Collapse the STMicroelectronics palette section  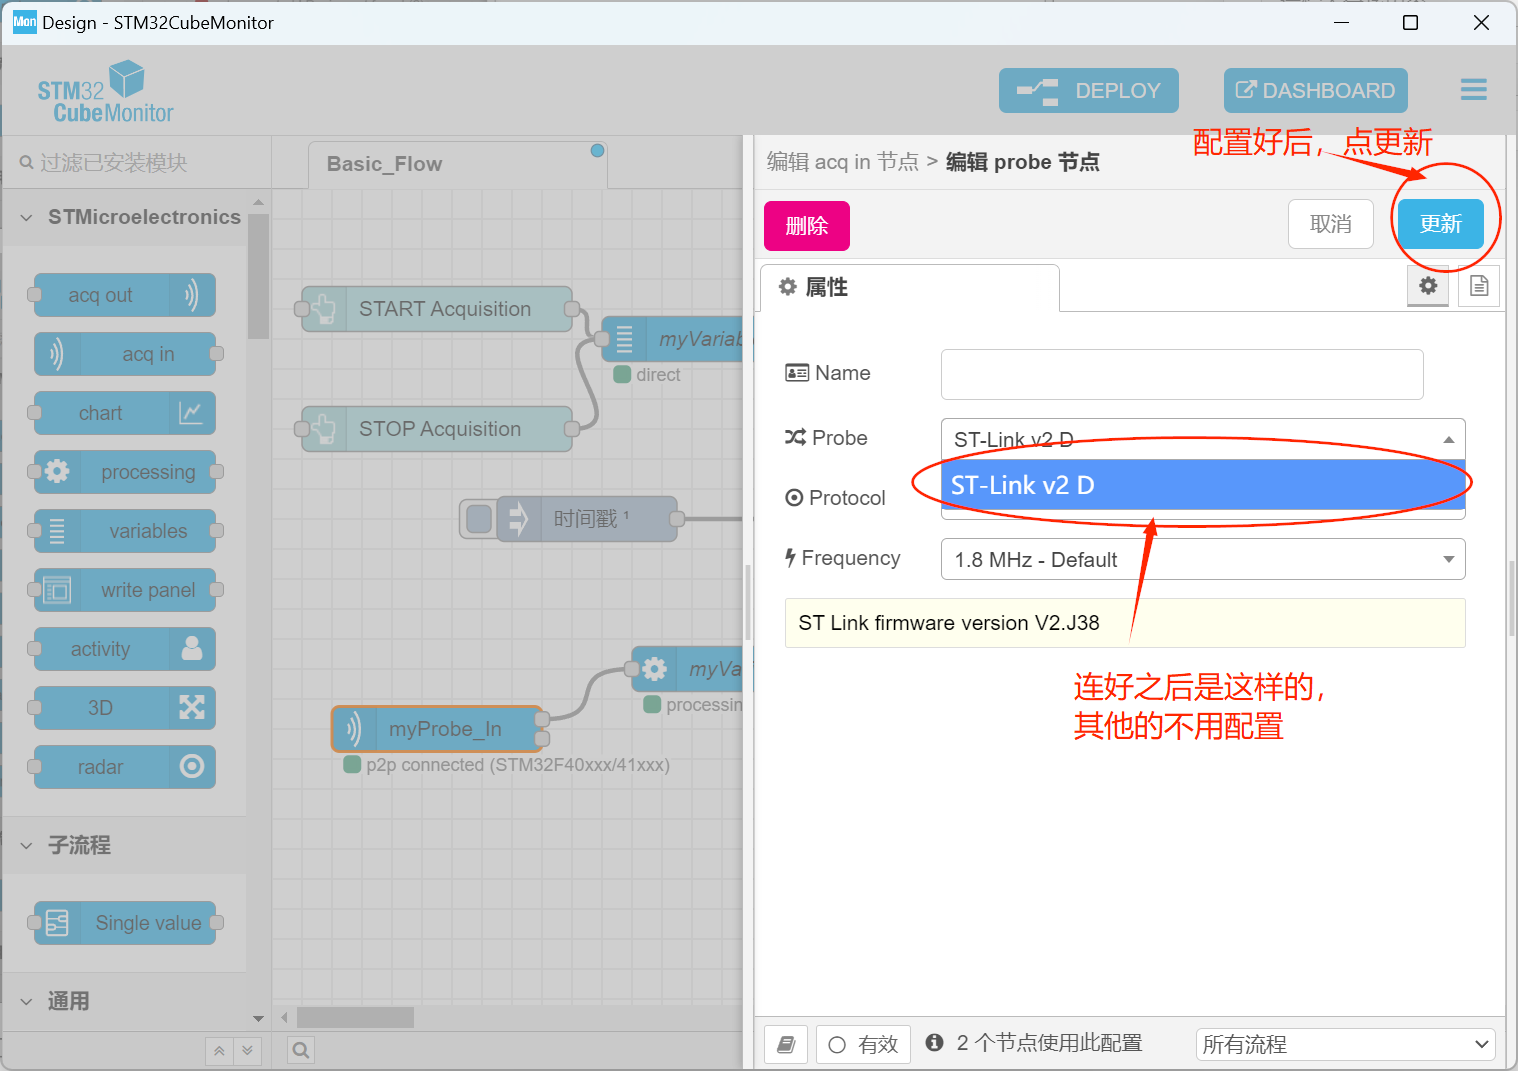pos(26,216)
